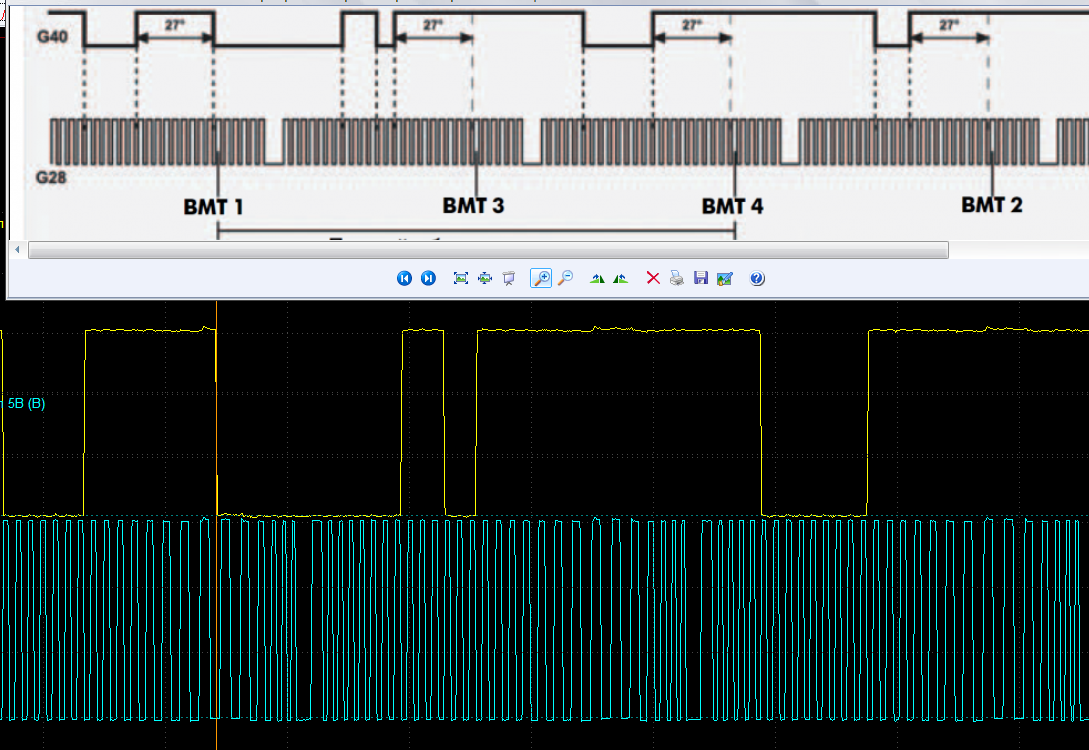This screenshot has height=750, width=1089.
Task: Save a copy with floppy icon
Action: coord(701,278)
